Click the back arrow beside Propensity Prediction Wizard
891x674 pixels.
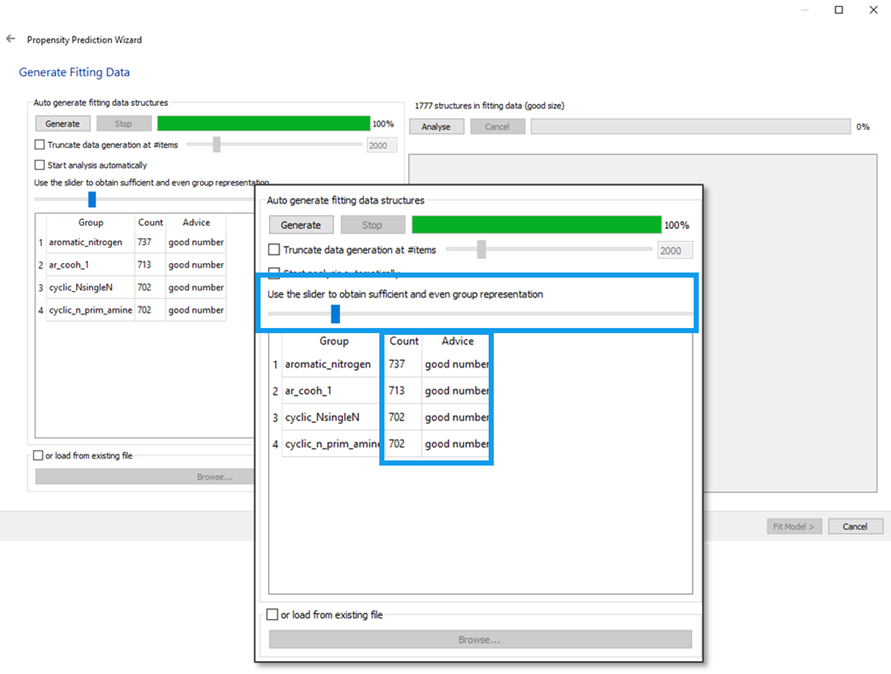(11, 39)
